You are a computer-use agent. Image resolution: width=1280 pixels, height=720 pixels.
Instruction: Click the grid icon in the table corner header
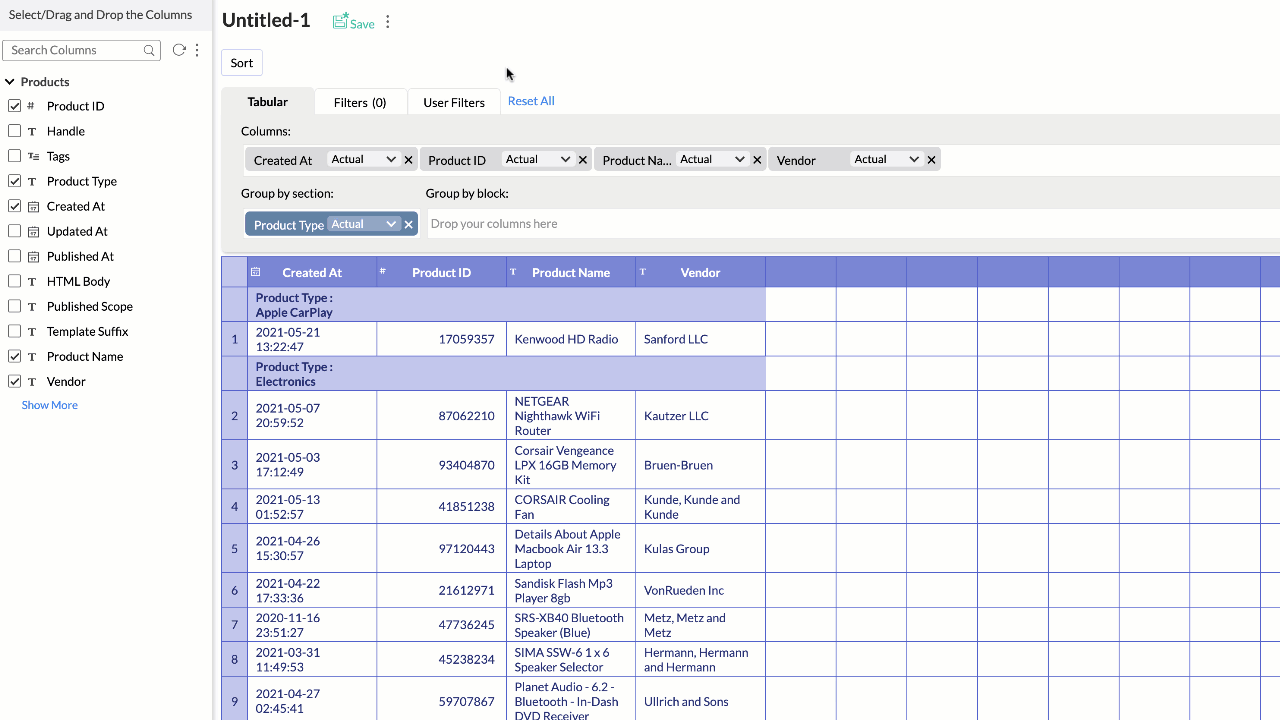256,271
